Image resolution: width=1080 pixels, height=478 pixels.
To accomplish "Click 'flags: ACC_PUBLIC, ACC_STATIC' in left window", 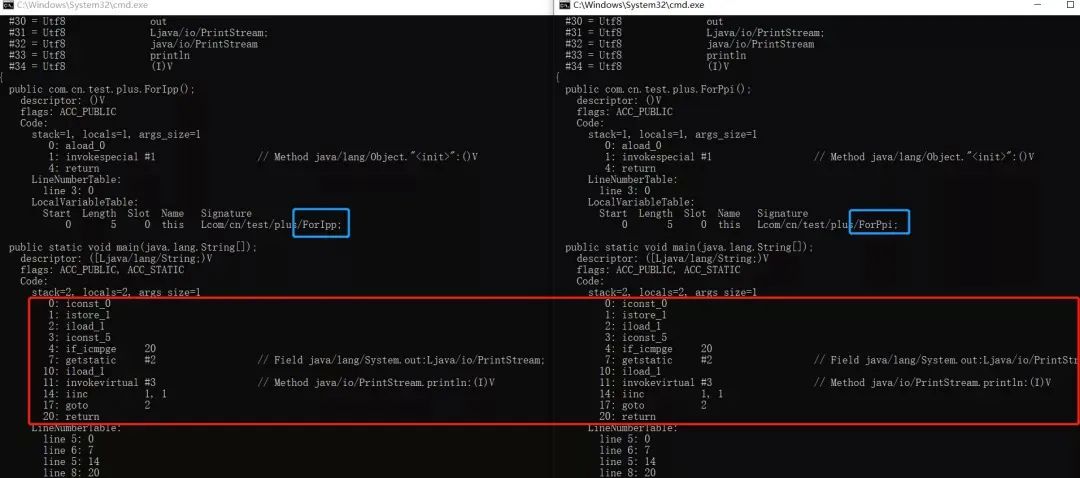I will [x=103, y=270].
